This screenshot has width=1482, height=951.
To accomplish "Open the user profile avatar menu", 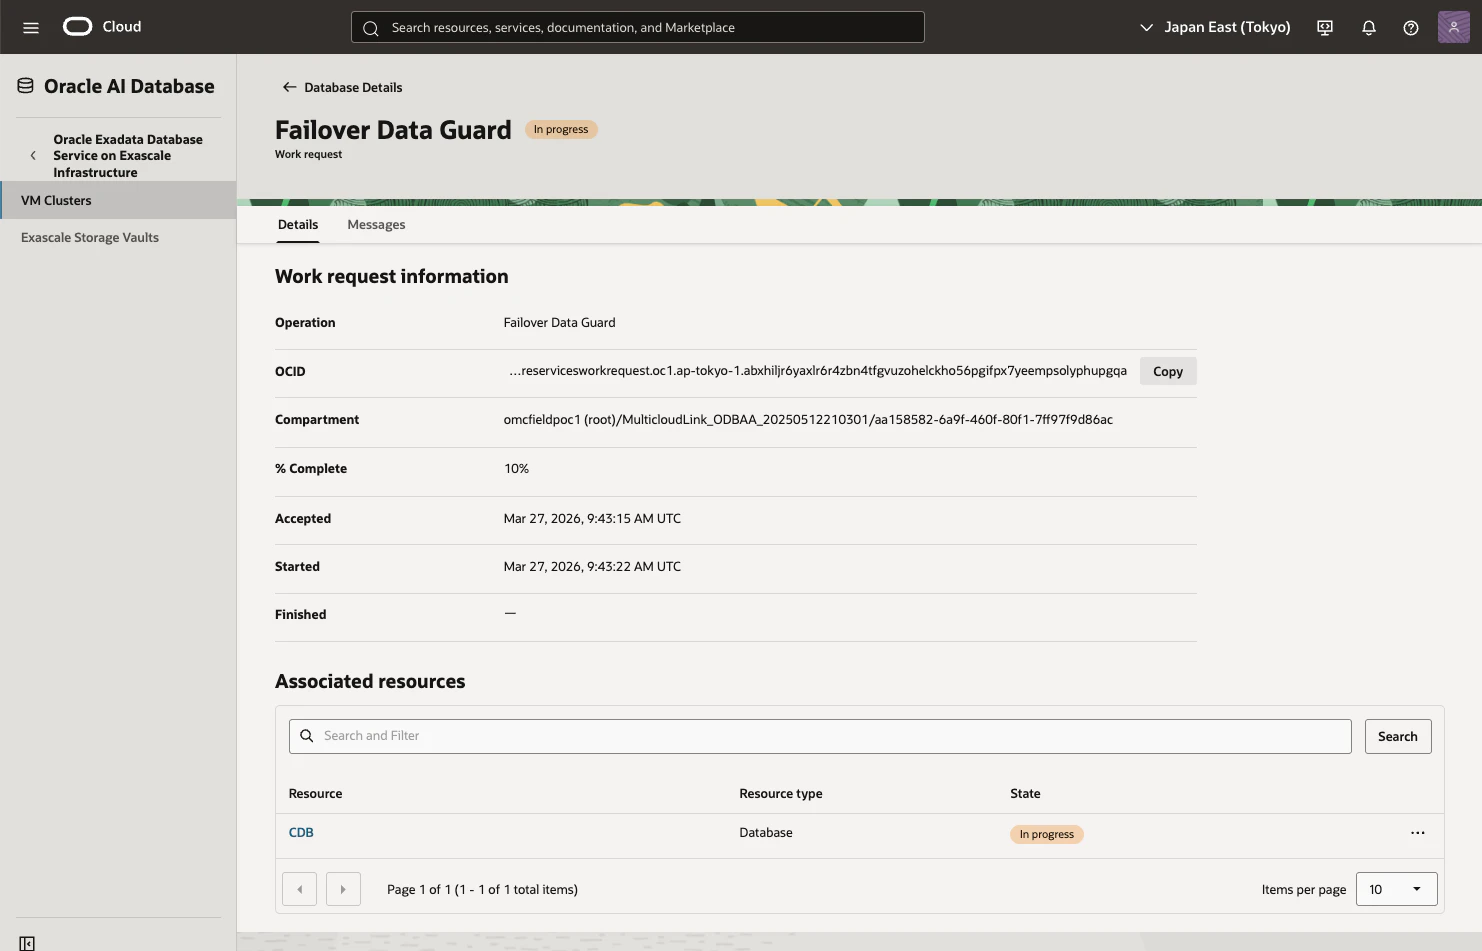I will [x=1453, y=27].
